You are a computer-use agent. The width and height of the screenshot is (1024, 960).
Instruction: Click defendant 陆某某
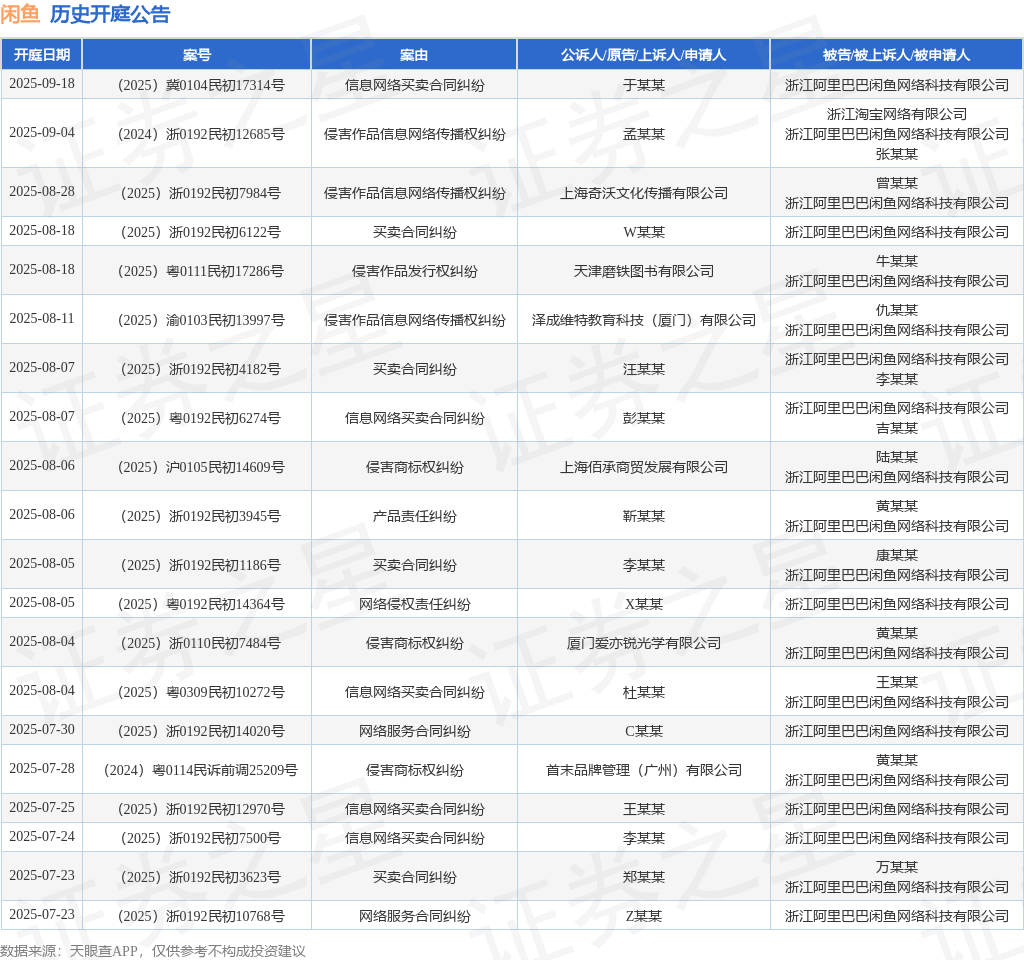(x=897, y=456)
